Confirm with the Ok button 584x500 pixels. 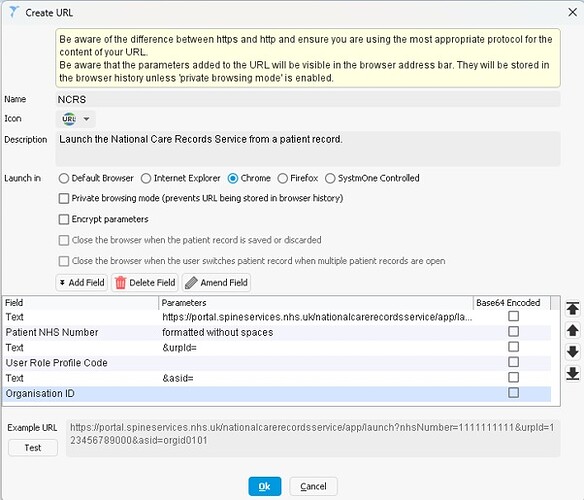(x=264, y=486)
